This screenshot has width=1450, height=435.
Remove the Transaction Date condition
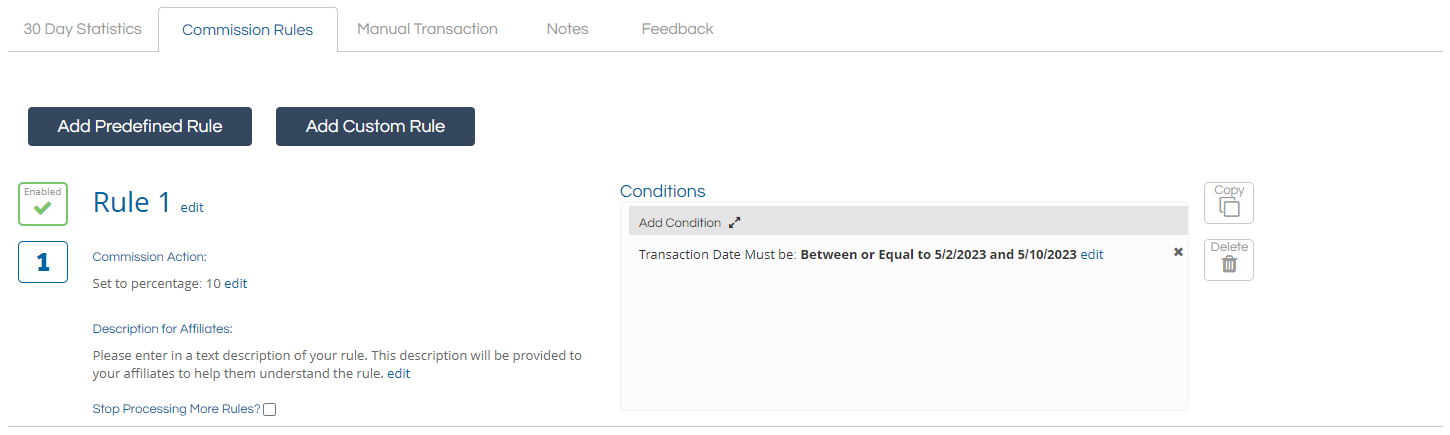(x=1178, y=252)
